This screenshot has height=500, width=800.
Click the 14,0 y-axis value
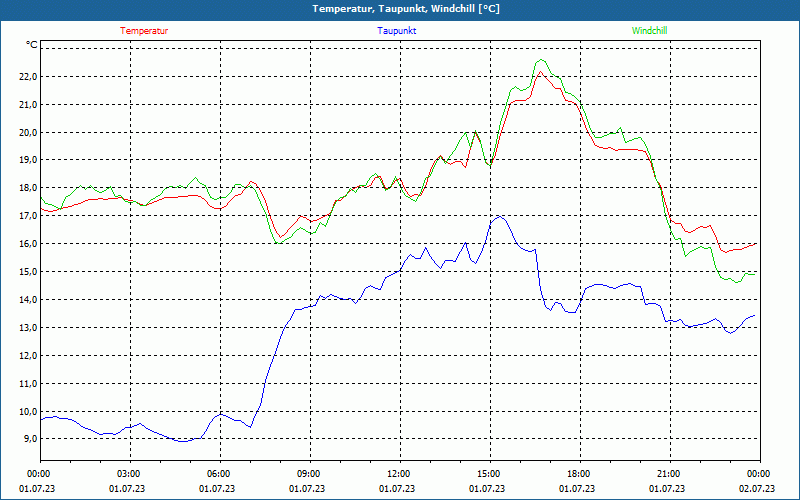[28, 299]
